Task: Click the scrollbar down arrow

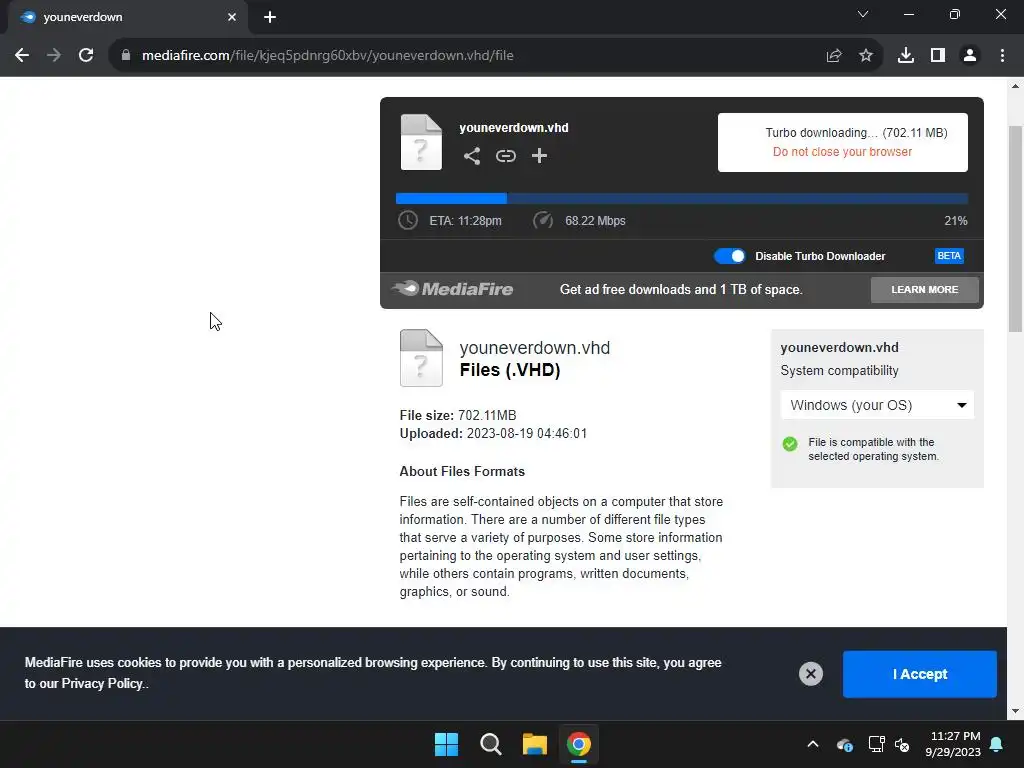Action: [x=1016, y=712]
